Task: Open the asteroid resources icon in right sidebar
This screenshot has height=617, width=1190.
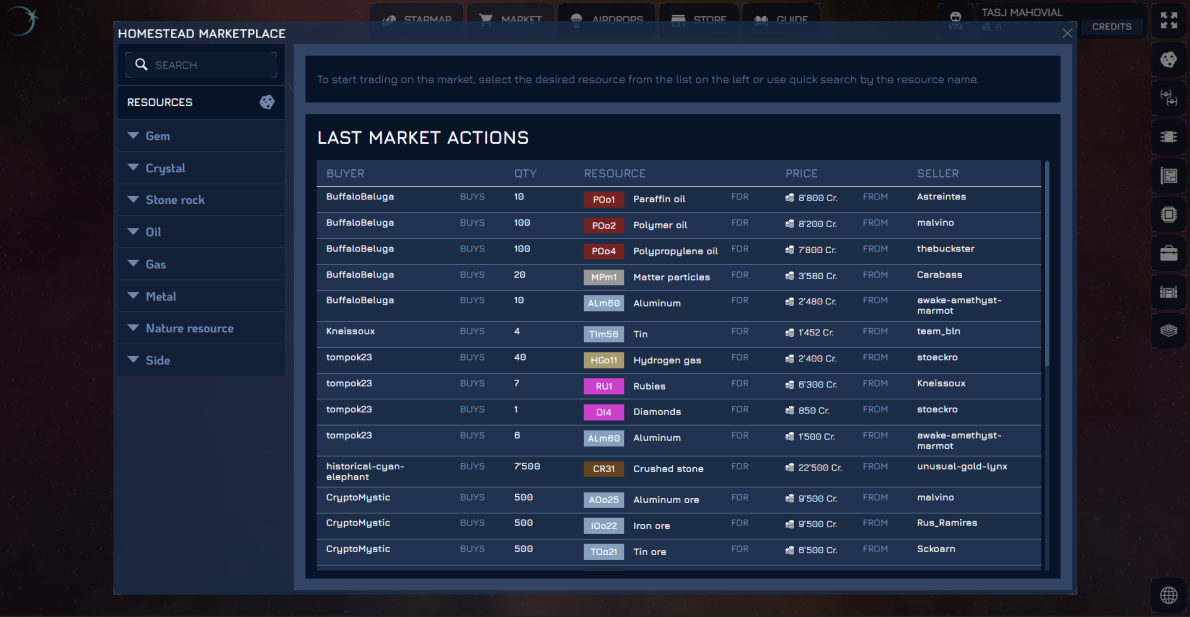Action: [1168, 60]
